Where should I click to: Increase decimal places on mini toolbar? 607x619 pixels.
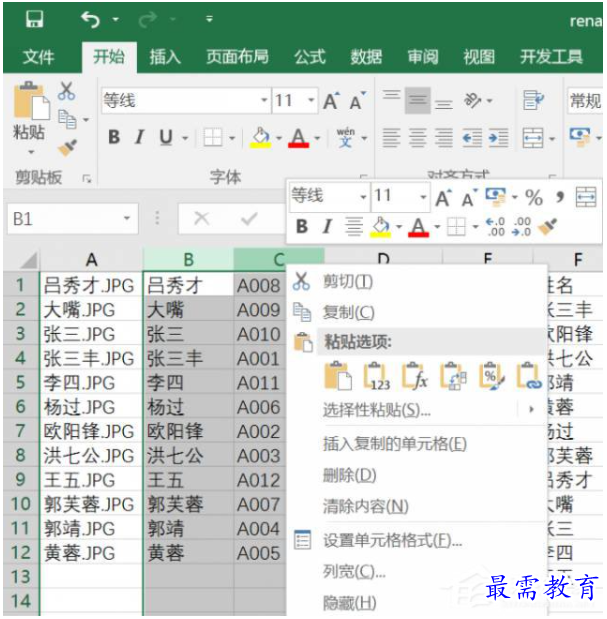point(495,227)
